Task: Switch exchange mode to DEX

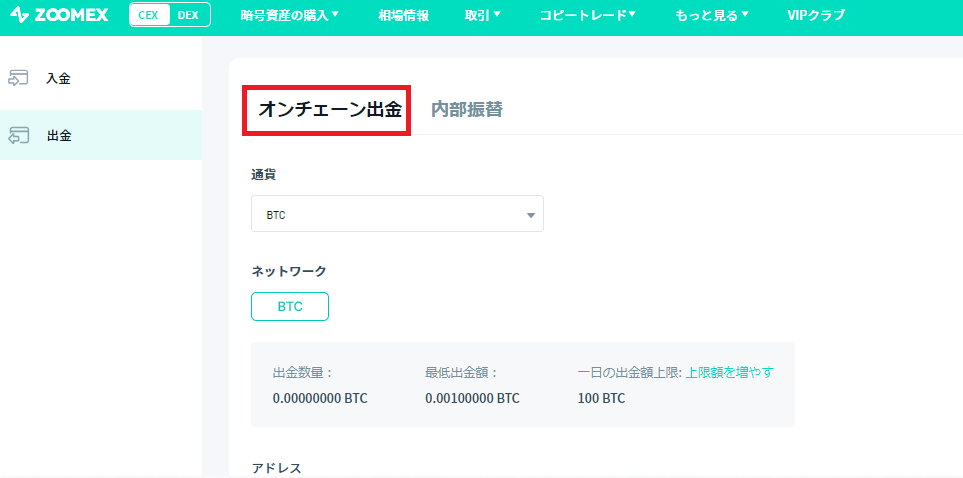Action: tap(189, 15)
